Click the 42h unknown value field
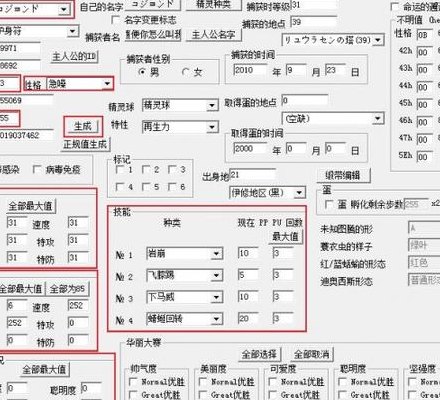The height and width of the screenshot is (400, 440). 425,52
